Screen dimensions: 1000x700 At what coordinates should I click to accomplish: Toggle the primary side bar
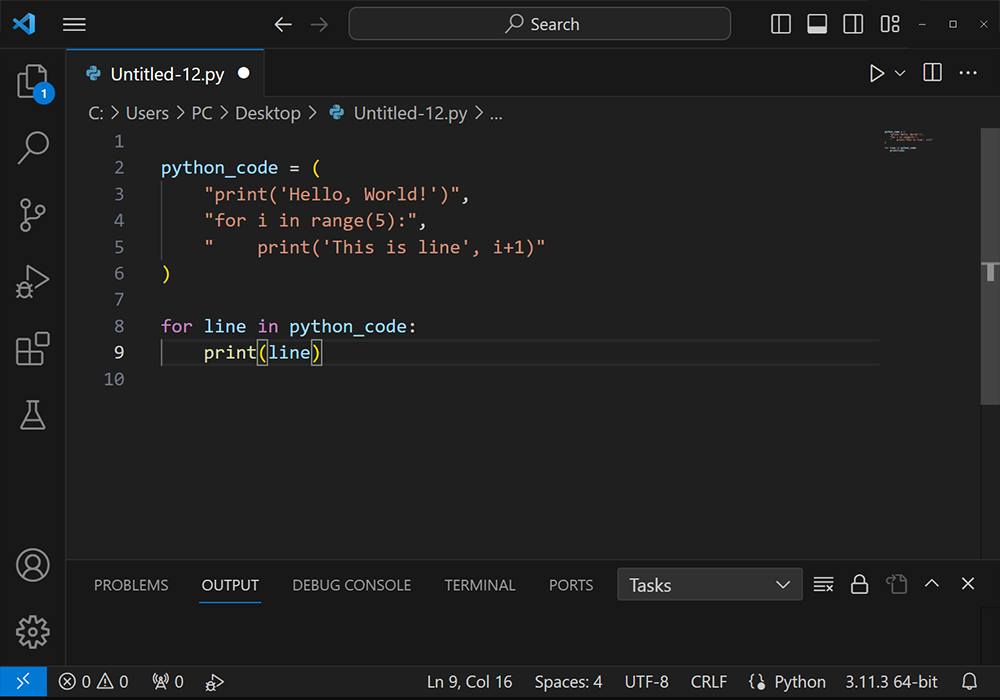pyautogui.click(x=781, y=24)
